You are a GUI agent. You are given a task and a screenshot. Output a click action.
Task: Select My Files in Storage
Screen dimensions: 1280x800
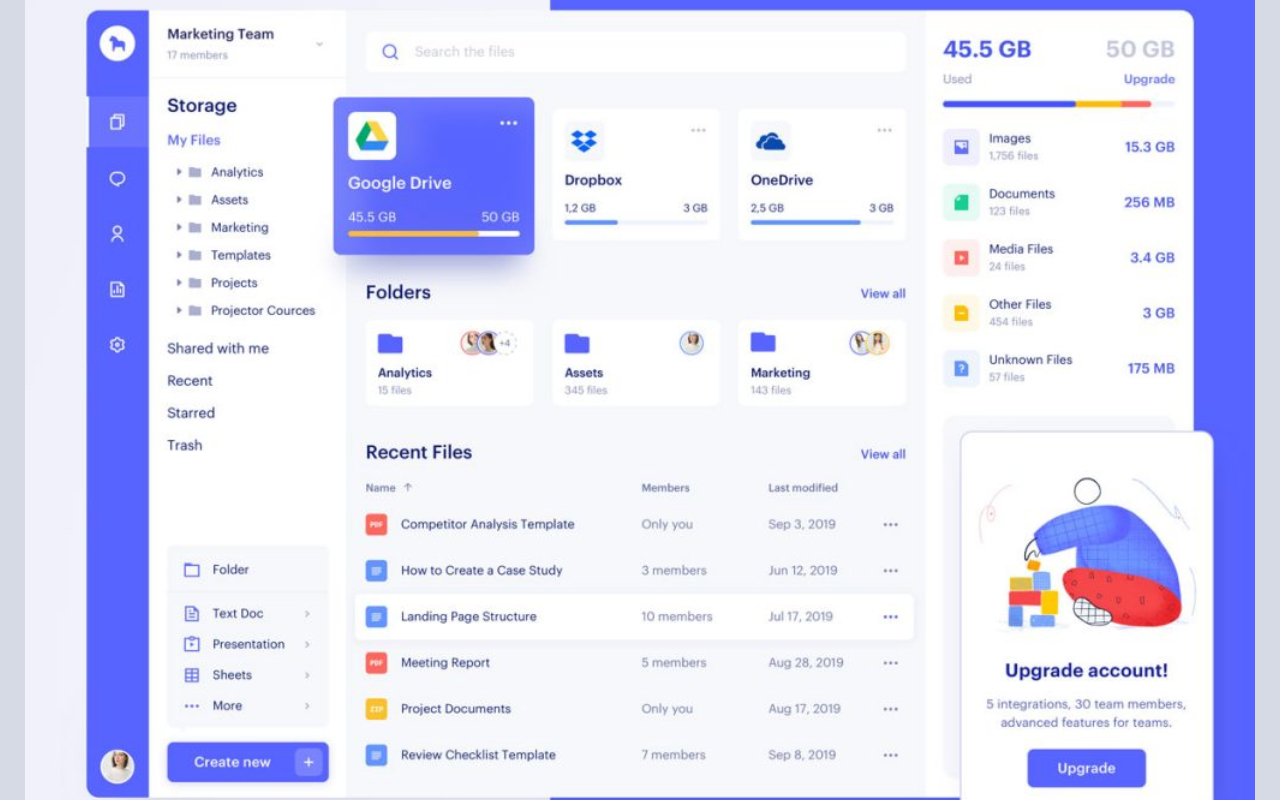coord(194,140)
